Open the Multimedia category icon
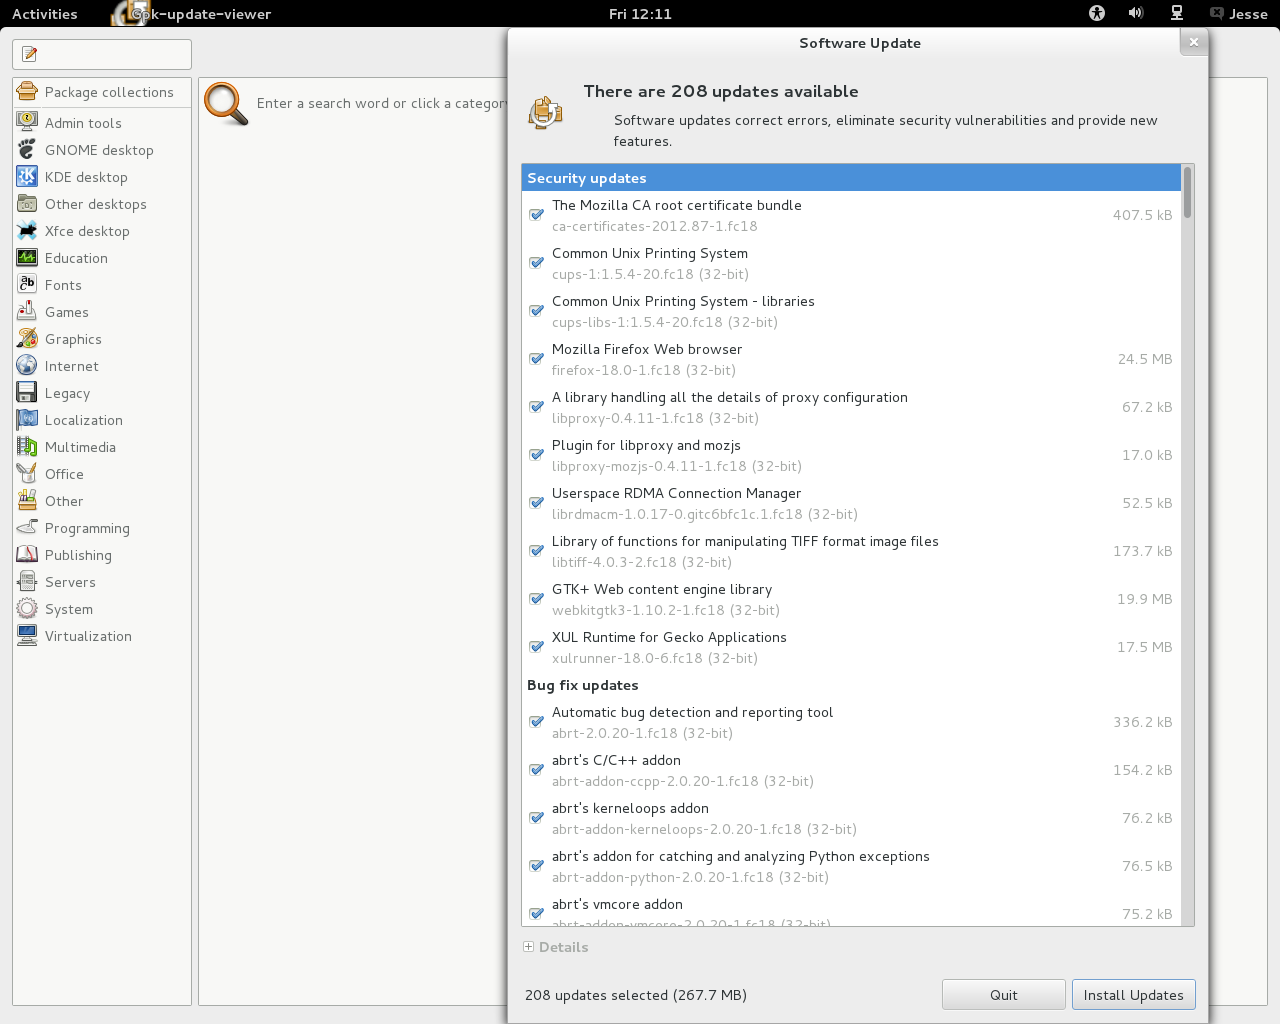1280x1024 pixels. pyautogui.click(x=27, y=446)
